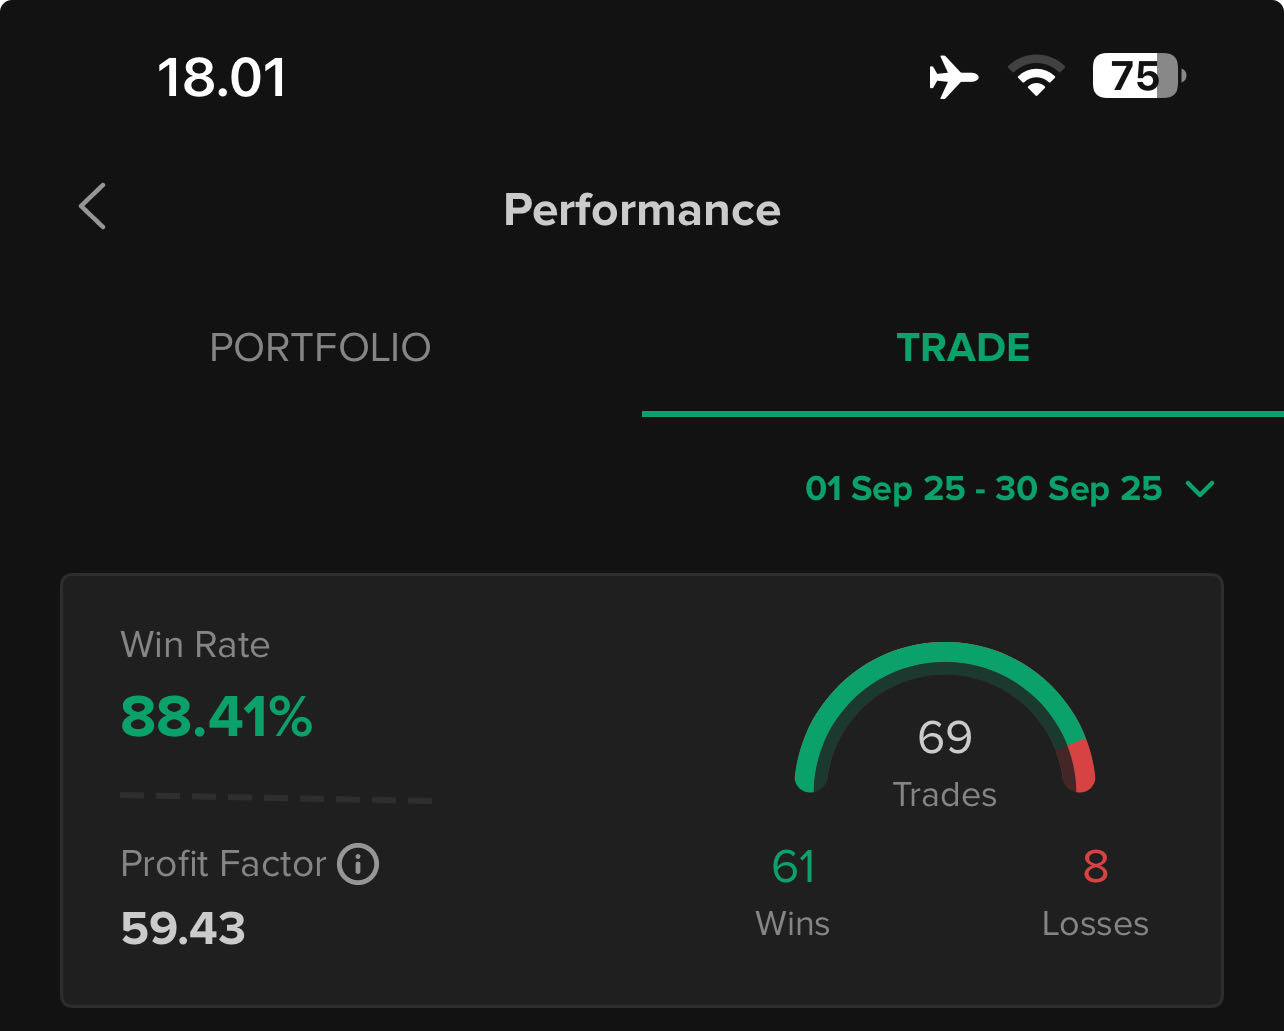Tap the Win Rate label
The height and width of the screenshot is (1031, 1284).
pyautogui.click(x=195, y=645)
